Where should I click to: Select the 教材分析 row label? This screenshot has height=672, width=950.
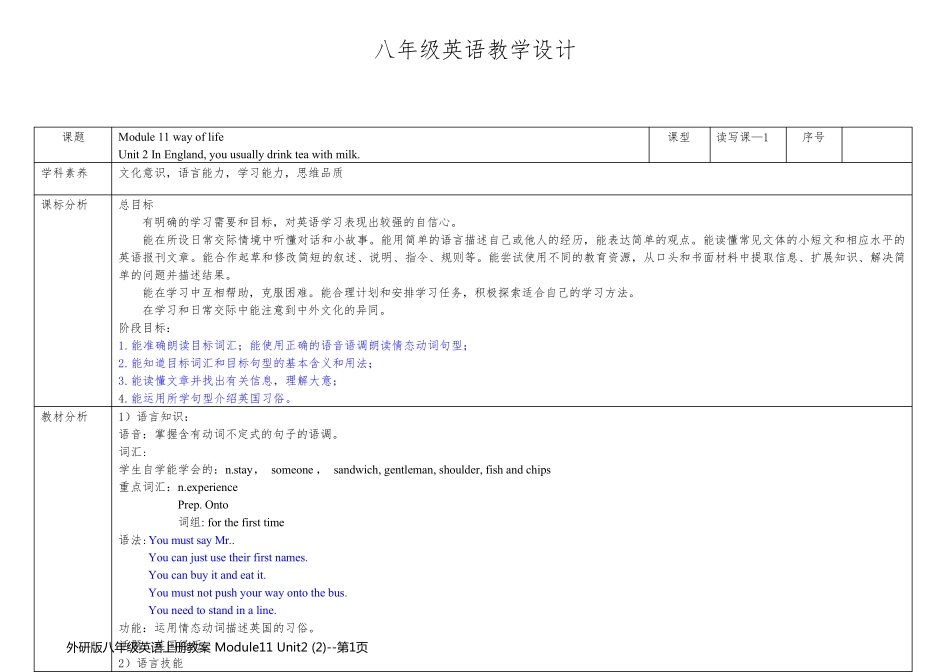pos(64,417)
